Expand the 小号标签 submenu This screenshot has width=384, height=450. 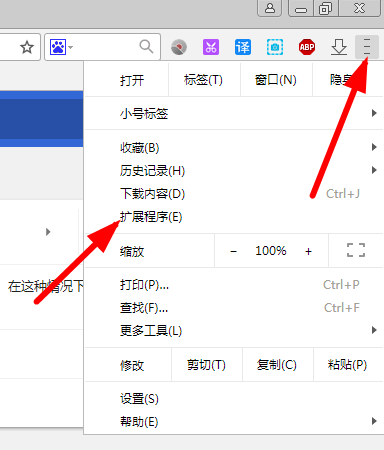click(x=234, y=113)
